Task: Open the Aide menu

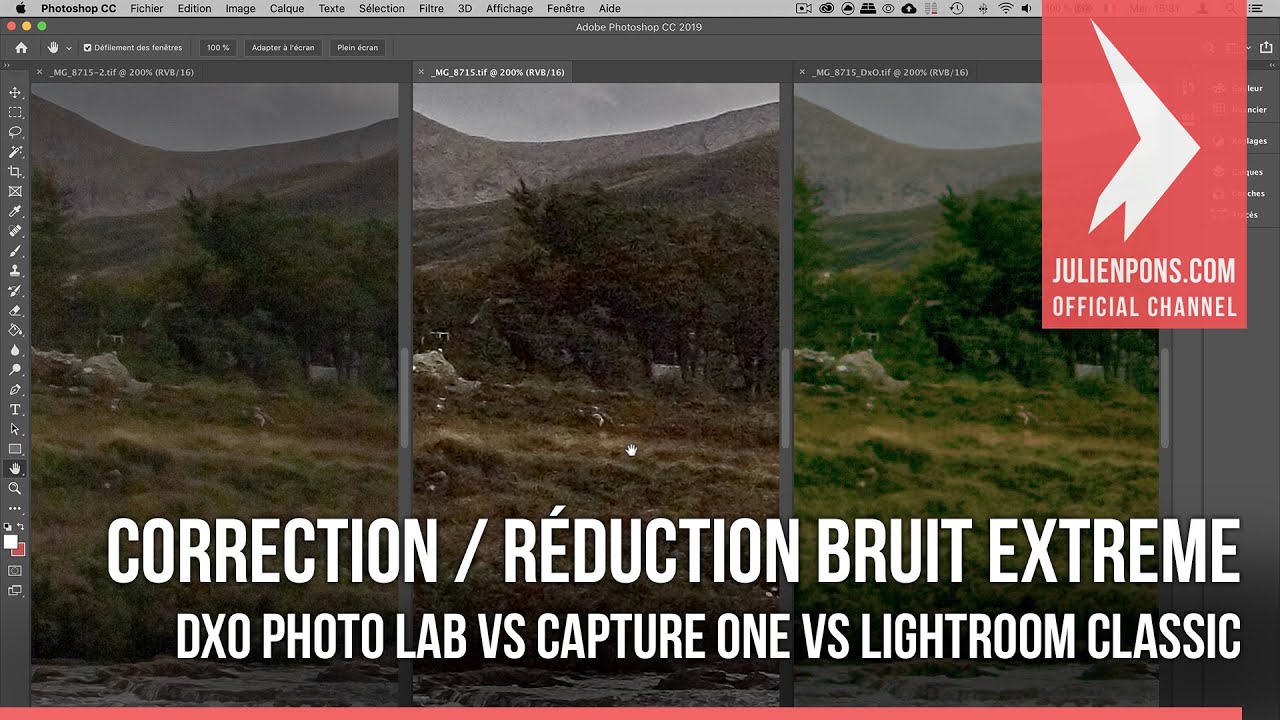Action: point(609,8)
